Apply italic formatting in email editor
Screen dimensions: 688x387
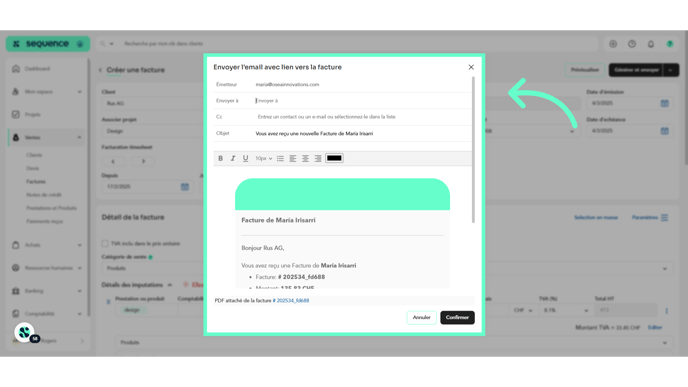pos(233,158)
